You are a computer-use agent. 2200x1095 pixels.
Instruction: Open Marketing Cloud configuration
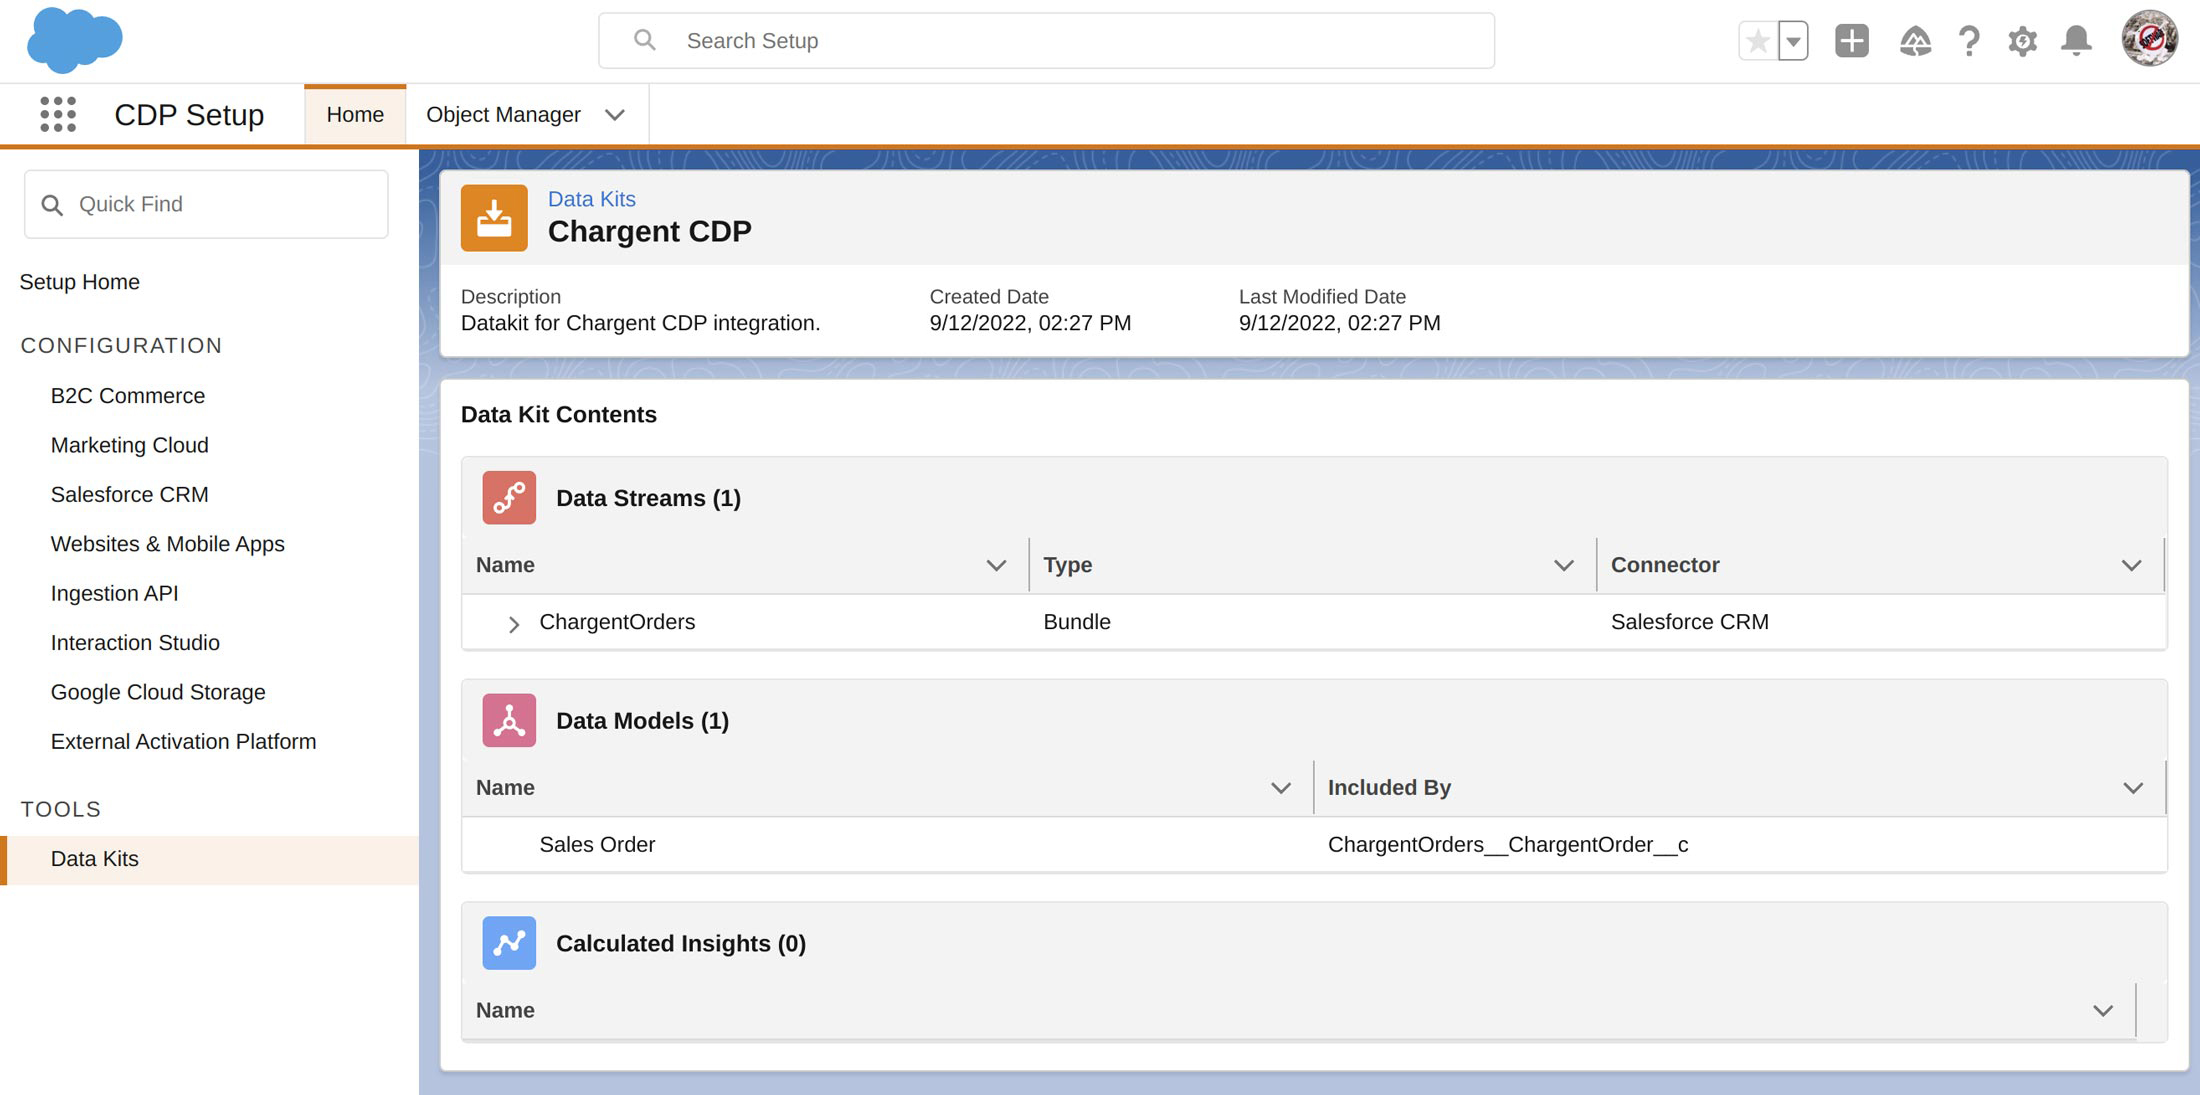click(130, 445)
